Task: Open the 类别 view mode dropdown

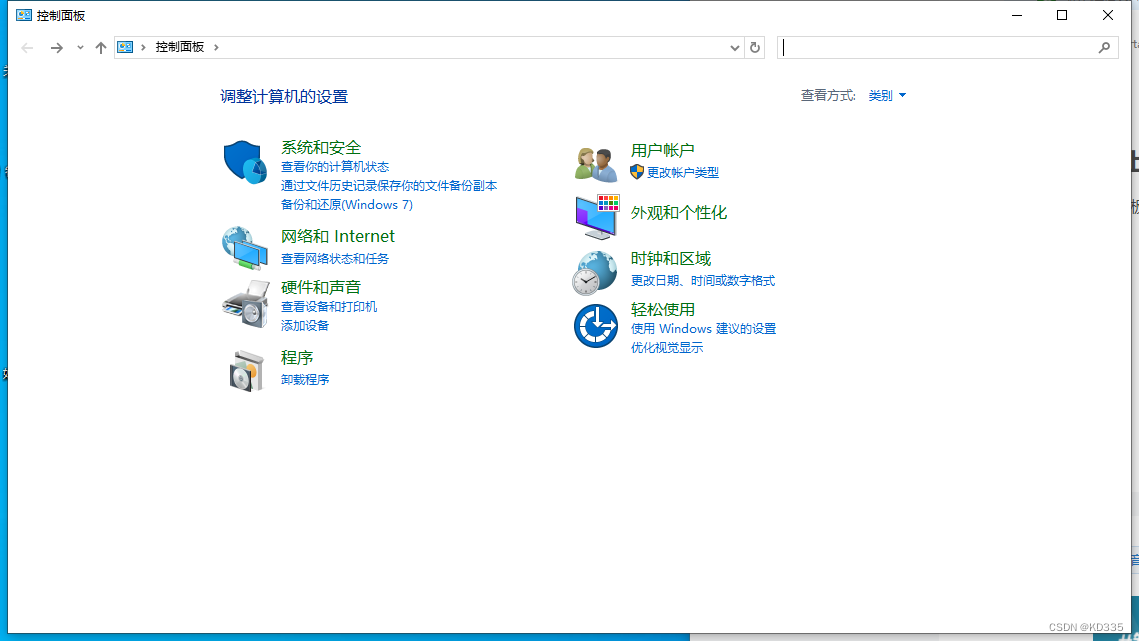Action: 887,96
